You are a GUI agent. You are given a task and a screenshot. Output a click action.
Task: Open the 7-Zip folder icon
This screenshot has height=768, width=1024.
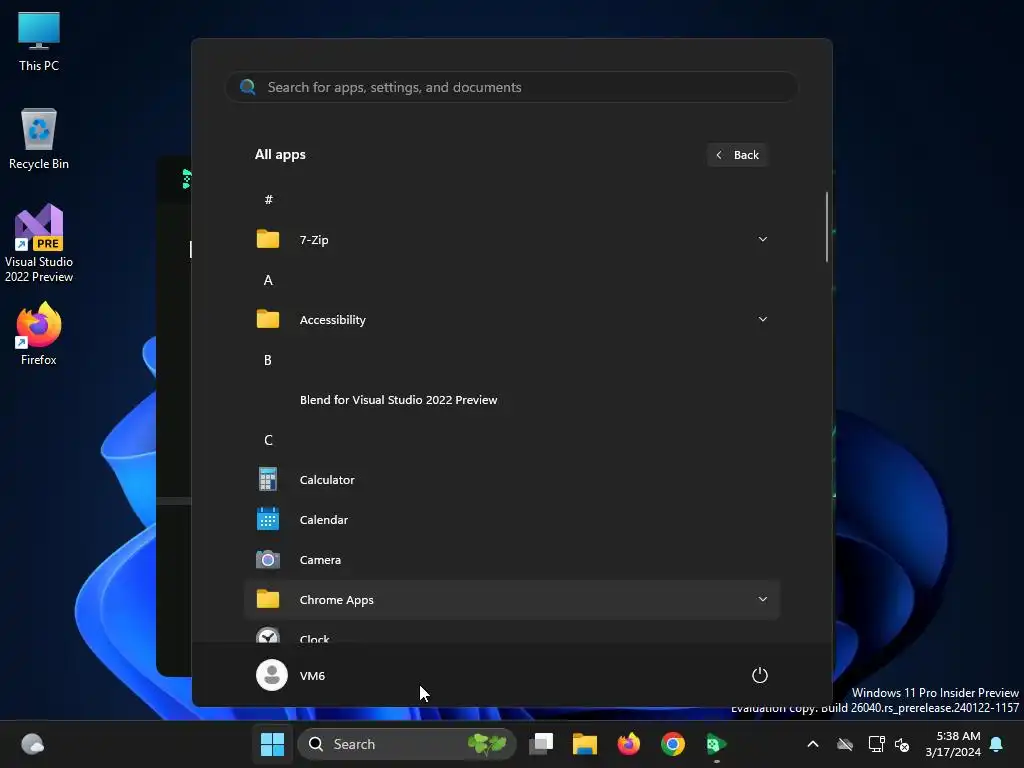(x=268, y=239)
